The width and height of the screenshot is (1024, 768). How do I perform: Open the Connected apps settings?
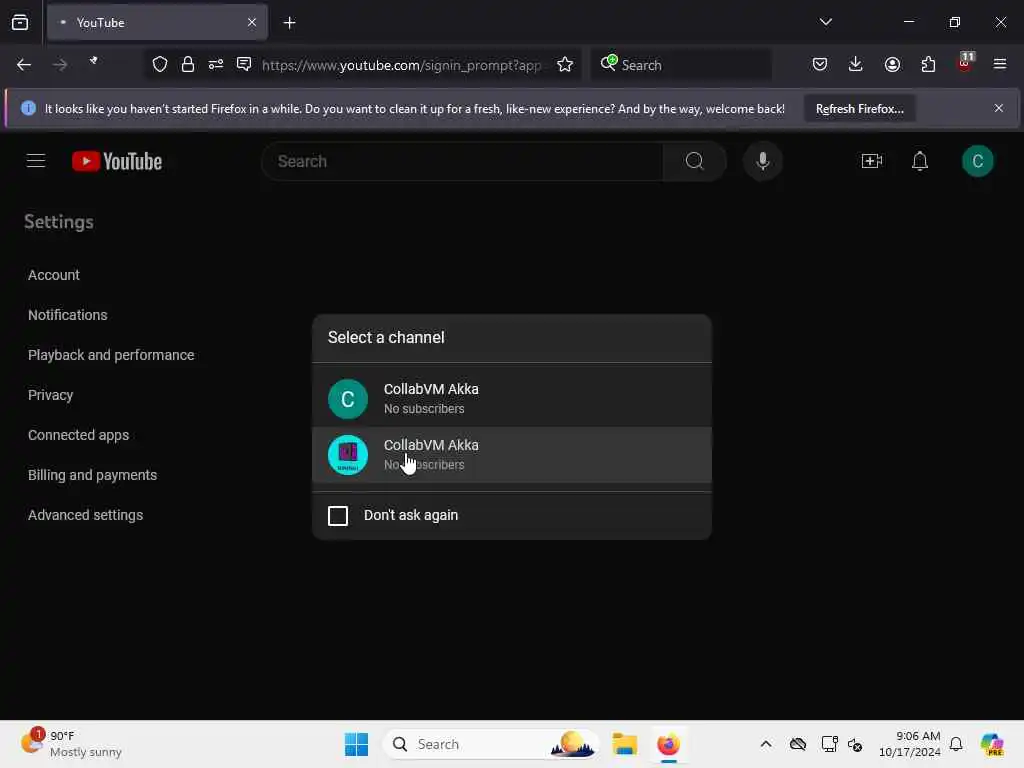[78, 435]
